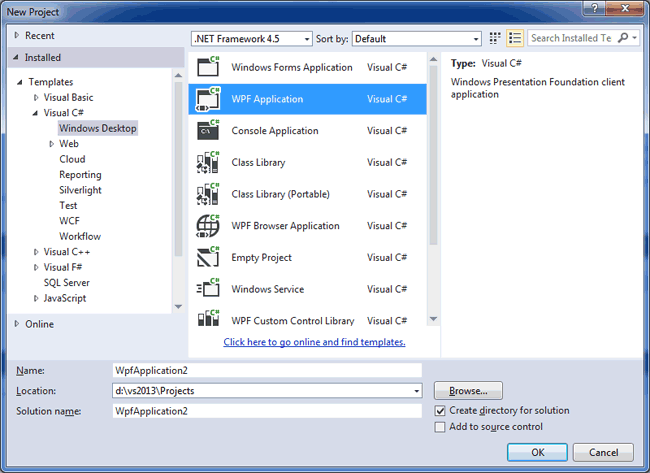Click the 'Empty Project' row label
The image size is (650, 473).
tap(262, 257)
